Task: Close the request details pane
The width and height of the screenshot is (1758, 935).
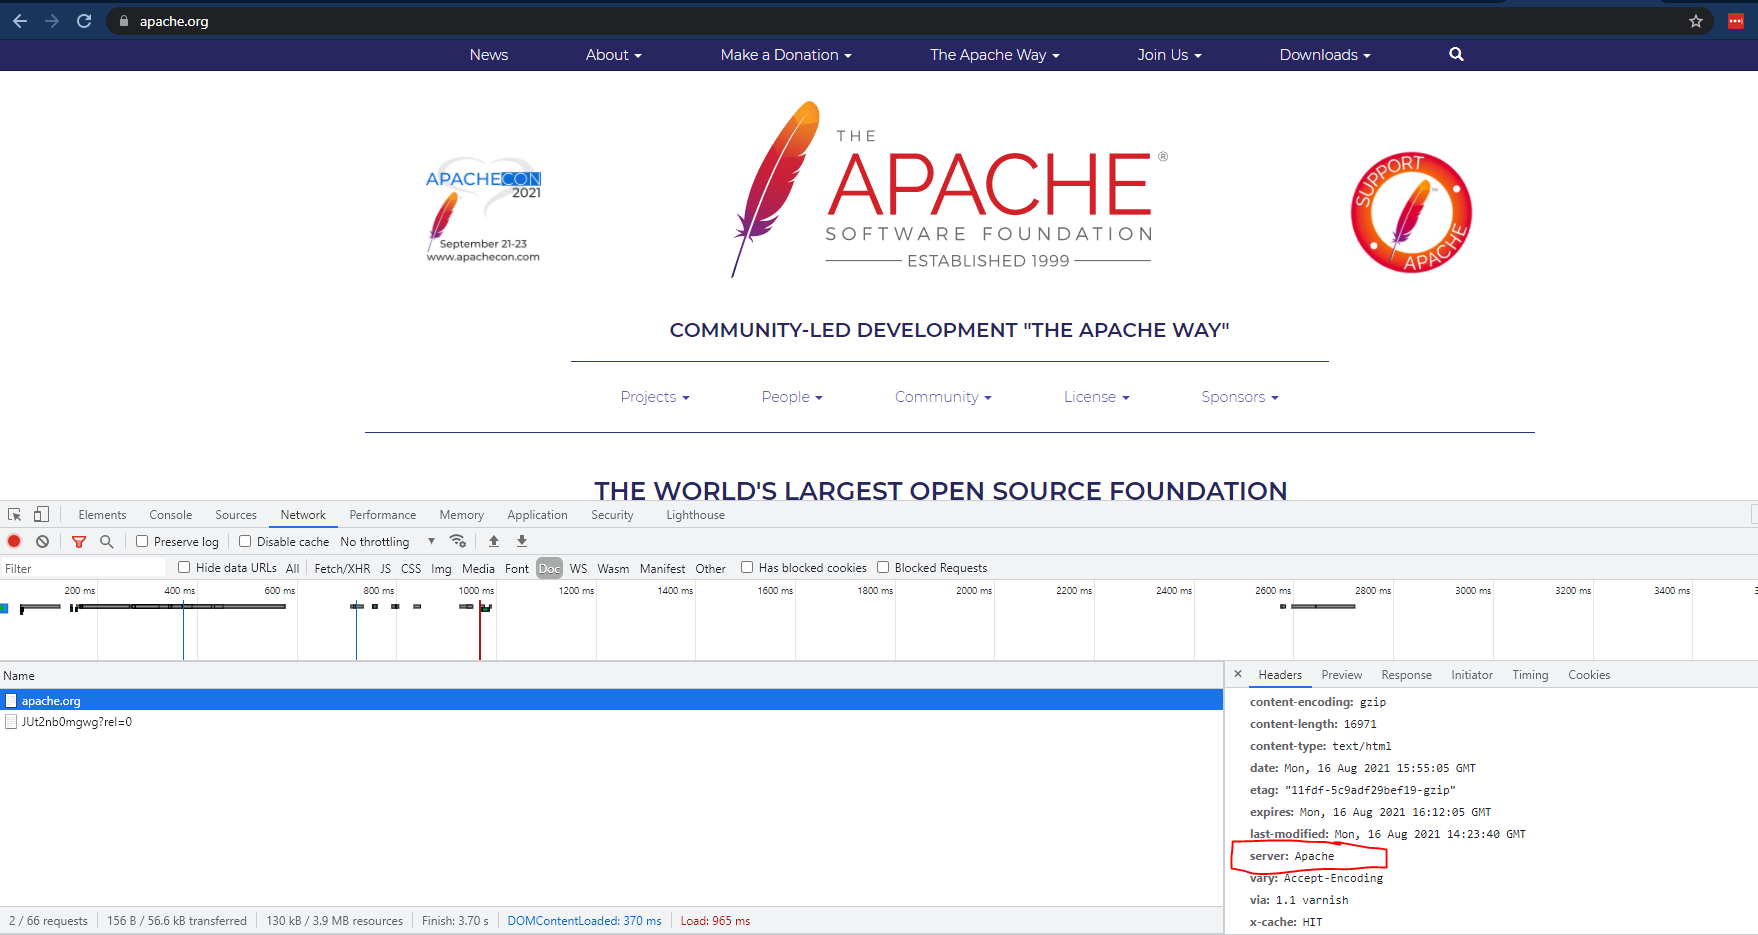Action: (1238, 674)
